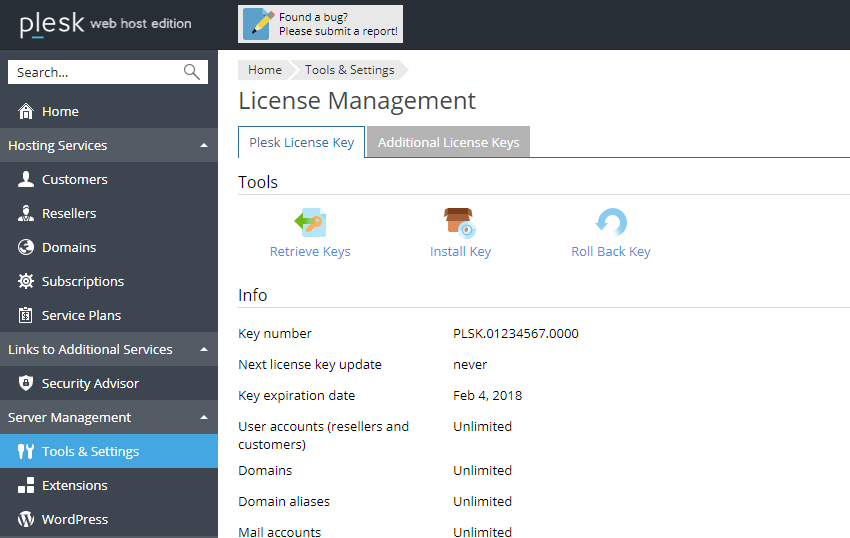Click the License Management heading
Screen dimensions: 850x538
[357, 101]
